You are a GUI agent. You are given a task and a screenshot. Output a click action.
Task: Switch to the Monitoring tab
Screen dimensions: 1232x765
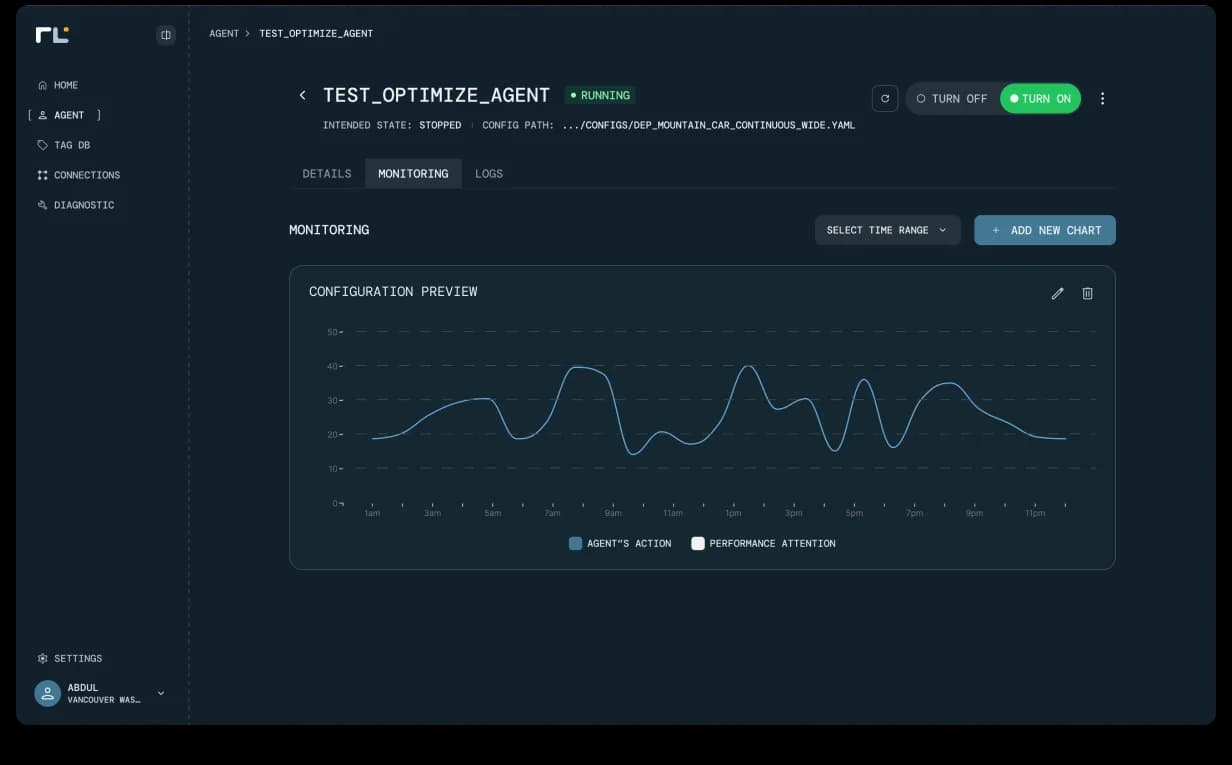click(413, 174)
